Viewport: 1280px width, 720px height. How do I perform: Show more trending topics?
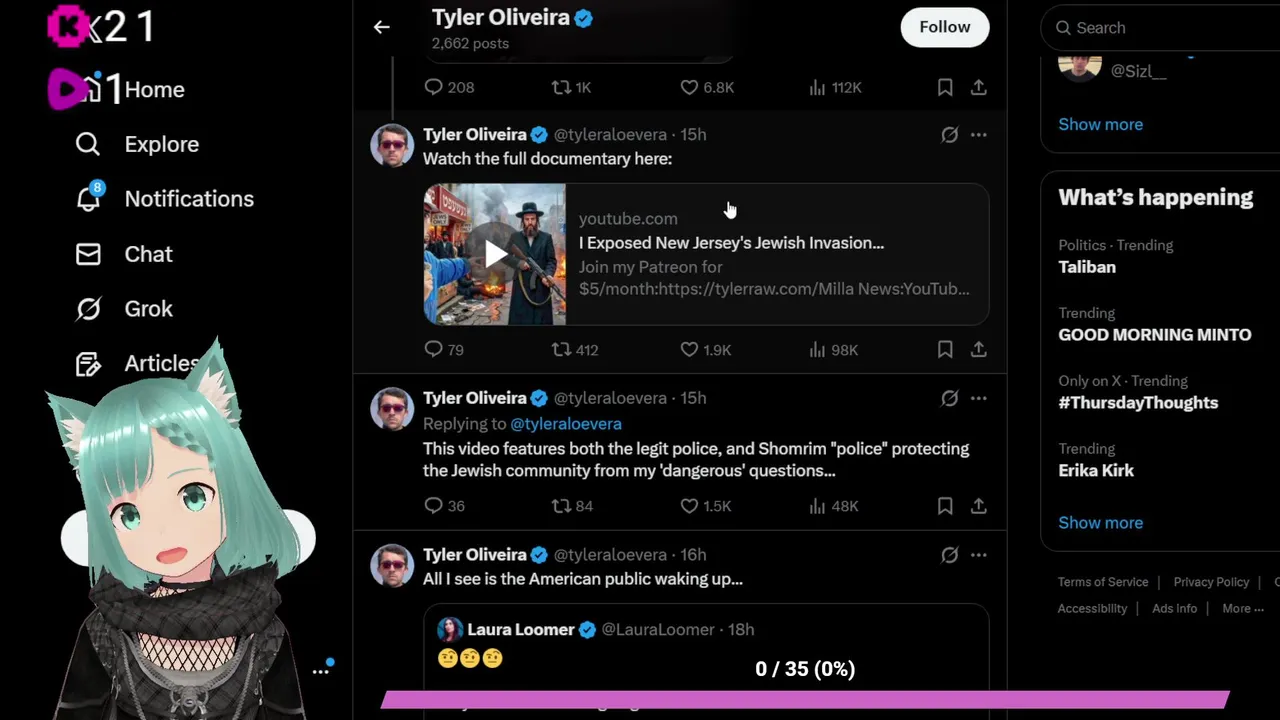tap(1100, 522)
